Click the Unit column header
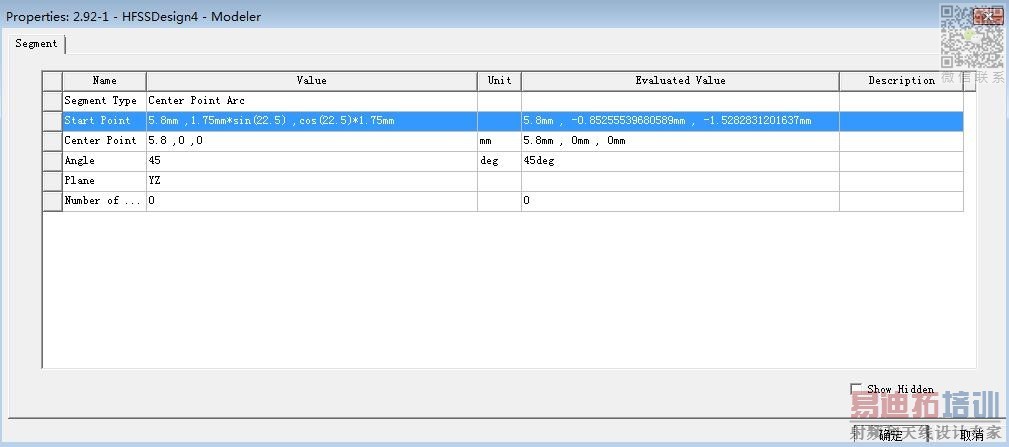The width and height of the screenshot is (1009, 447). [x=499, y=80]
